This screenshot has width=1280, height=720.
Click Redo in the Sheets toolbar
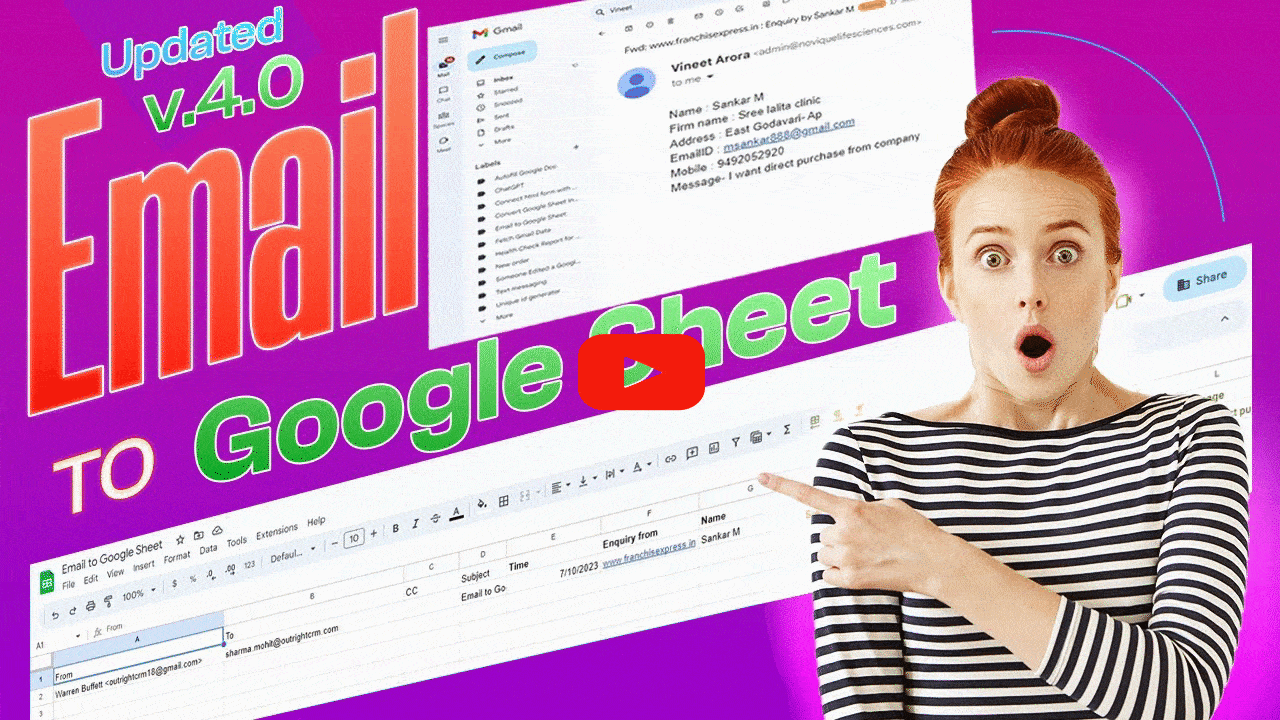point(73,611)
